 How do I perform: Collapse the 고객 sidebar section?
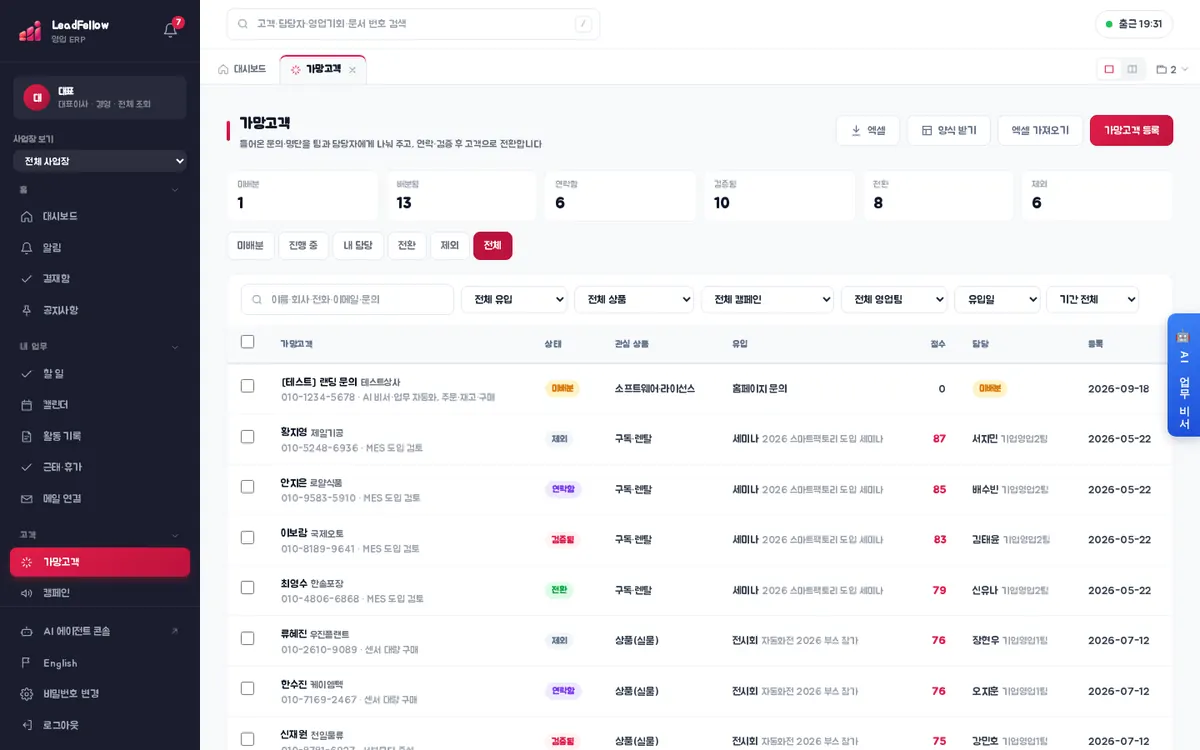100,535
